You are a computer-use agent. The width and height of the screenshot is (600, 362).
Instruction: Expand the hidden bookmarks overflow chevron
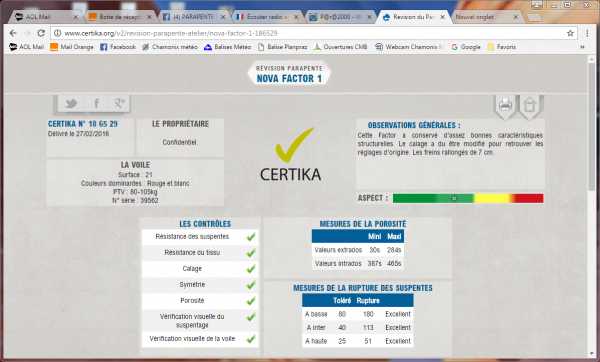[582, 47]
